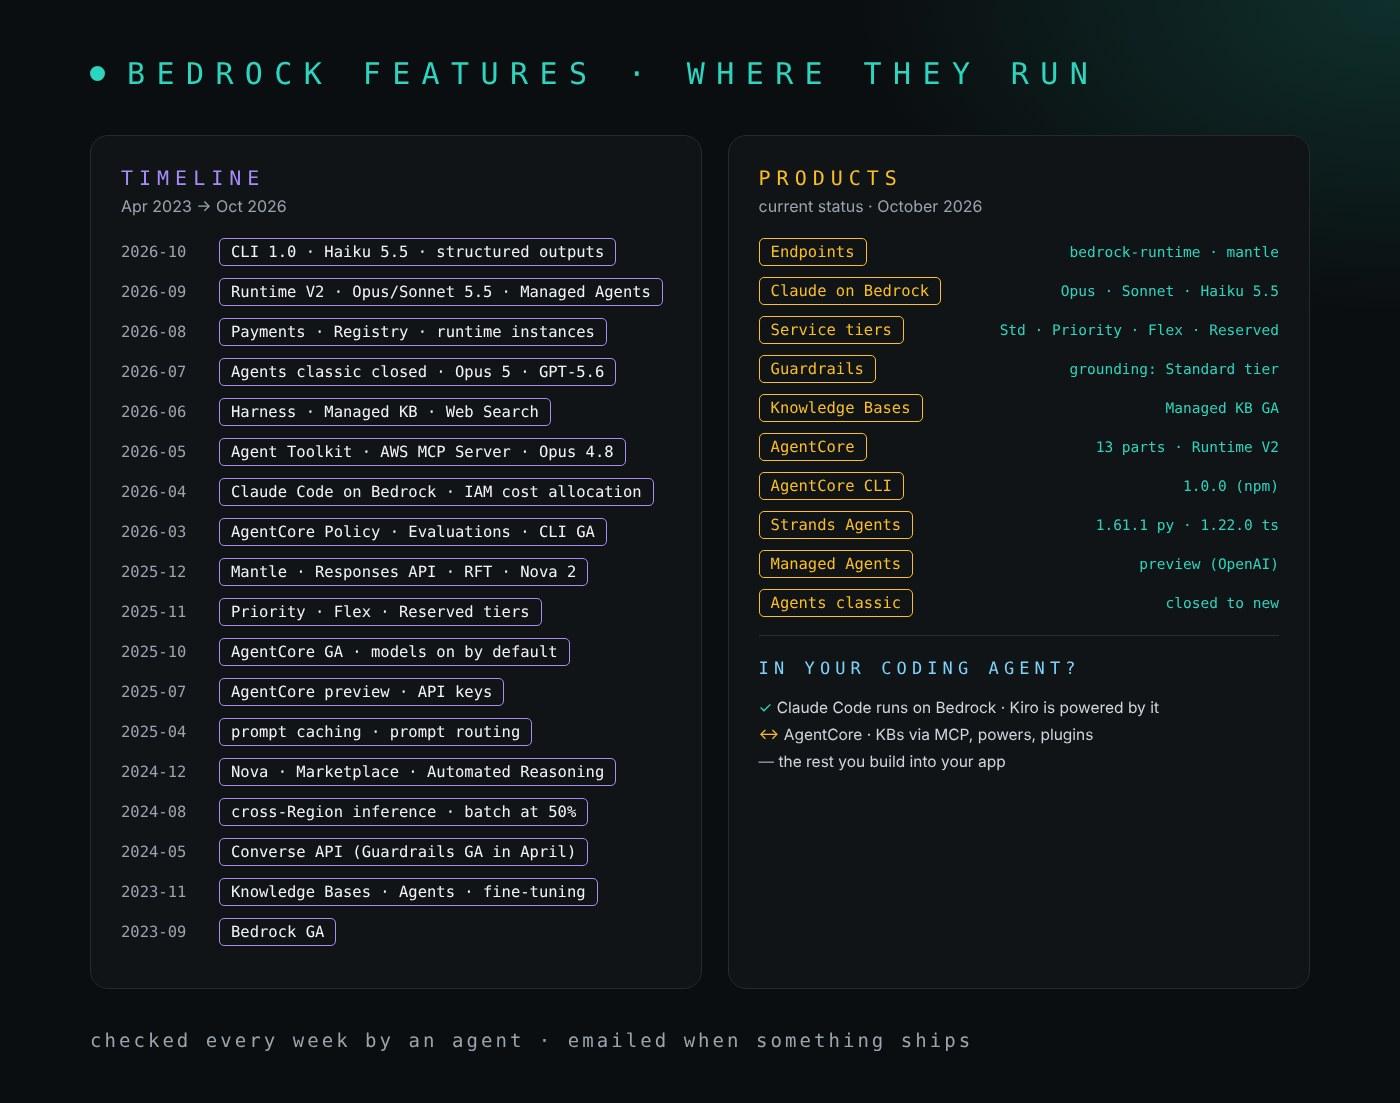Click the date label 2023-09

pos(154,932)
